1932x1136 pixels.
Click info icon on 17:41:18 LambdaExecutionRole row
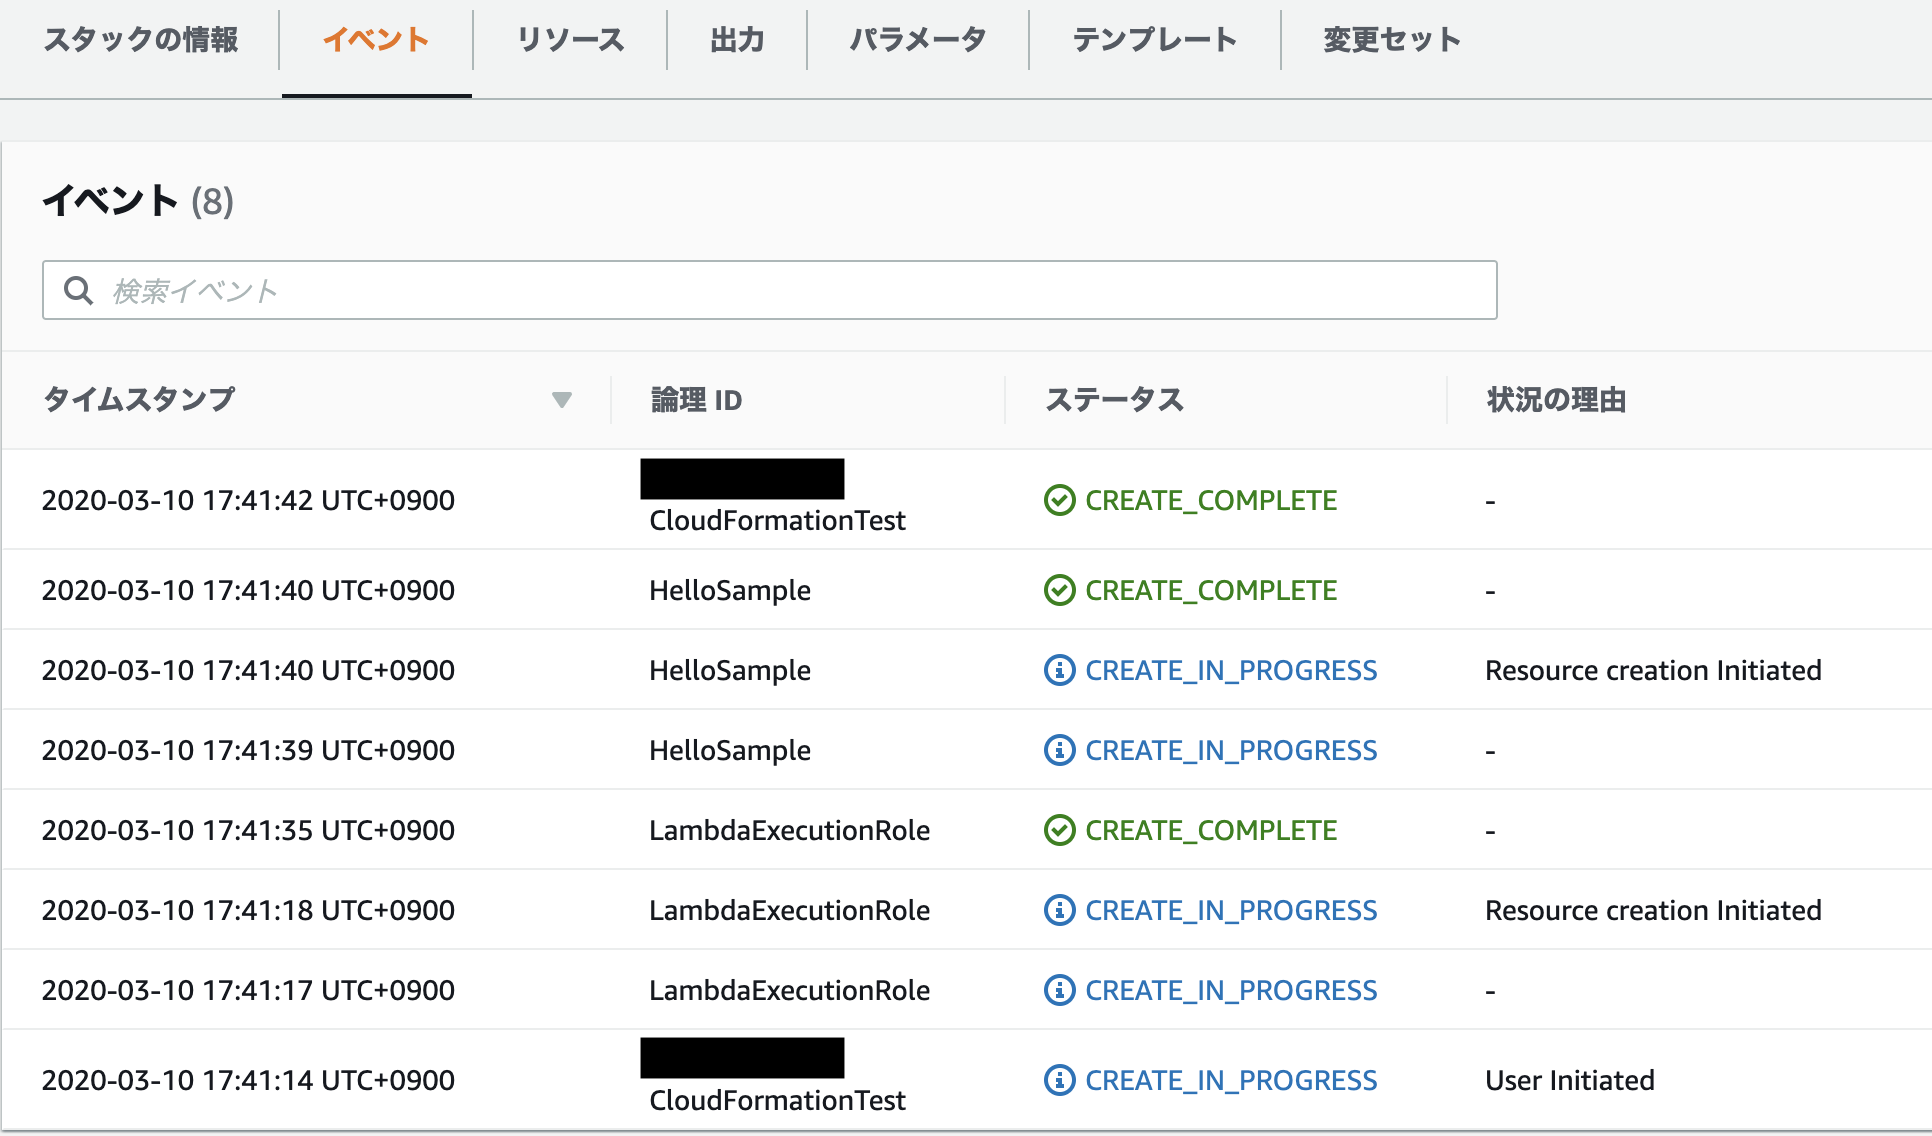point(1059,910)
